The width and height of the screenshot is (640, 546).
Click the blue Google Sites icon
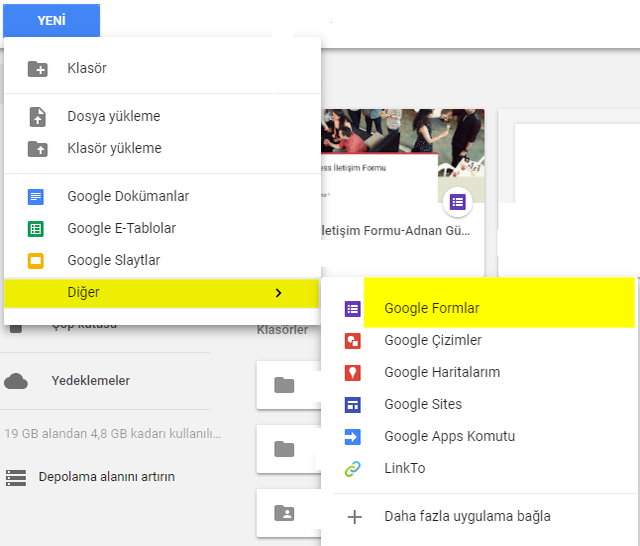tap(353, 405)
